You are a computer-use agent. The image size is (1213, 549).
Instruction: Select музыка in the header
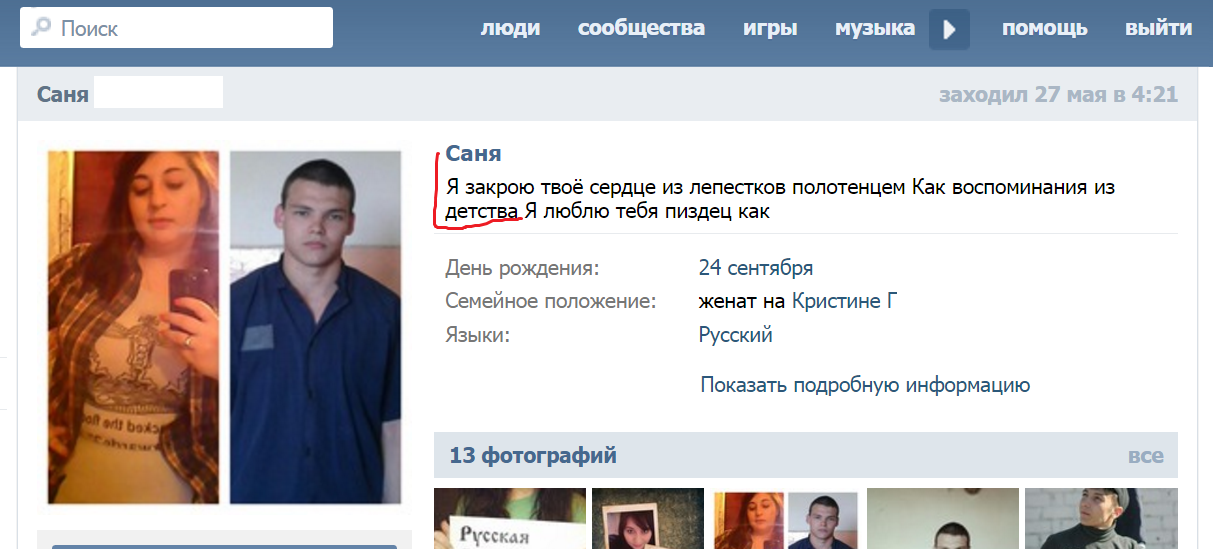(x=875, y=28)
